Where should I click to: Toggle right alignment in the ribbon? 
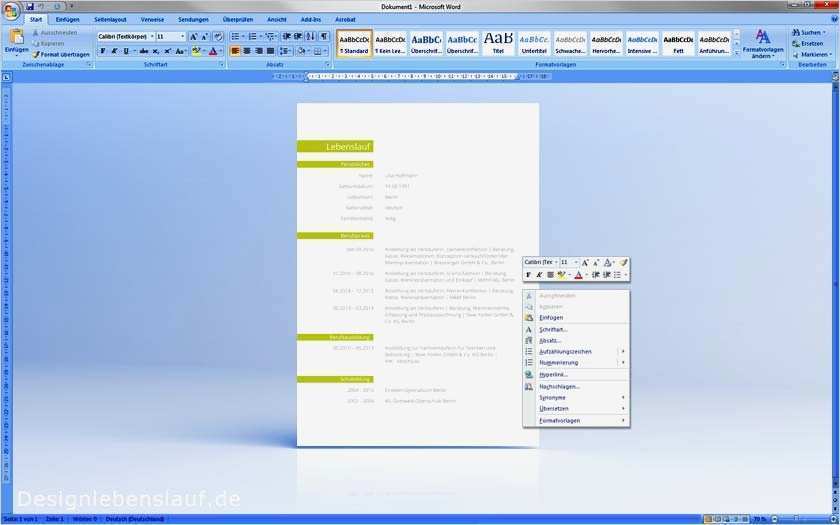click(259, 51)
